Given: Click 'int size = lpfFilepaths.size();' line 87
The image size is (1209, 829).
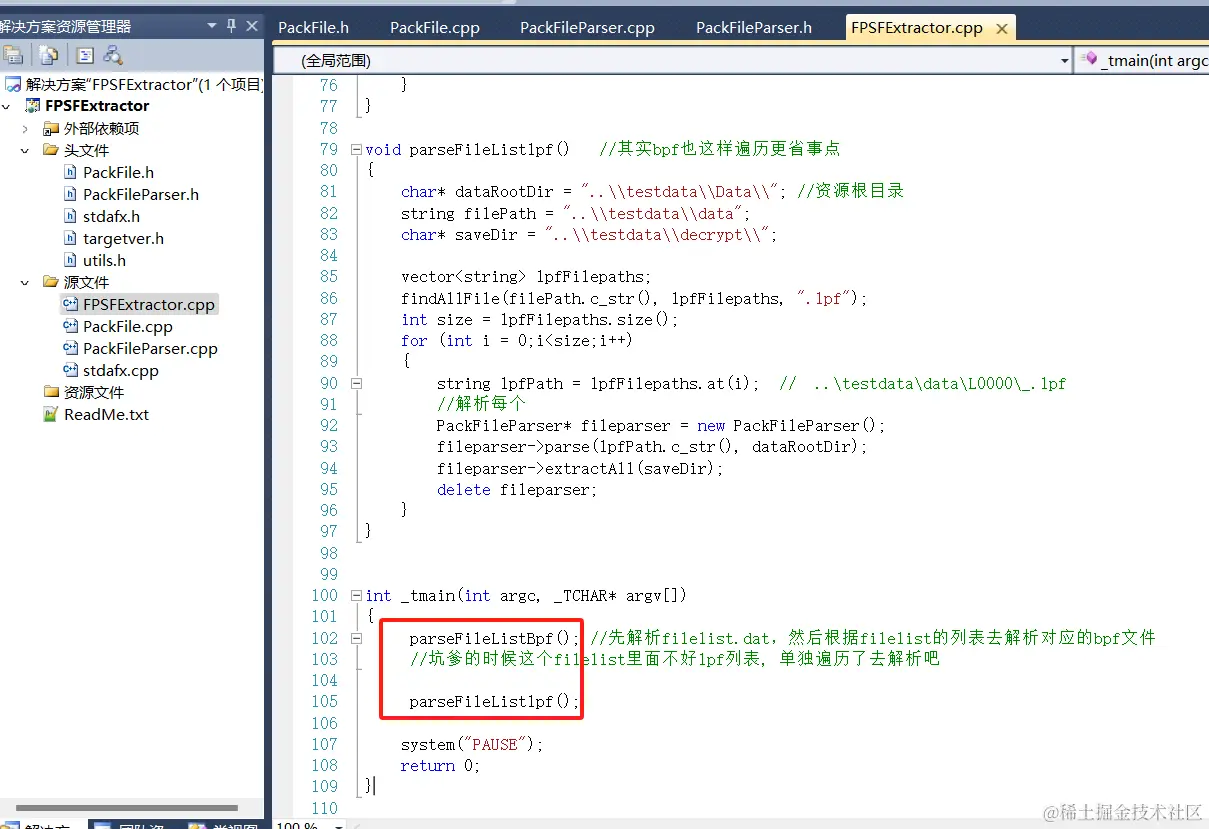Looking at the screenshot, I should pyautogui.click(x=540, y=320).
